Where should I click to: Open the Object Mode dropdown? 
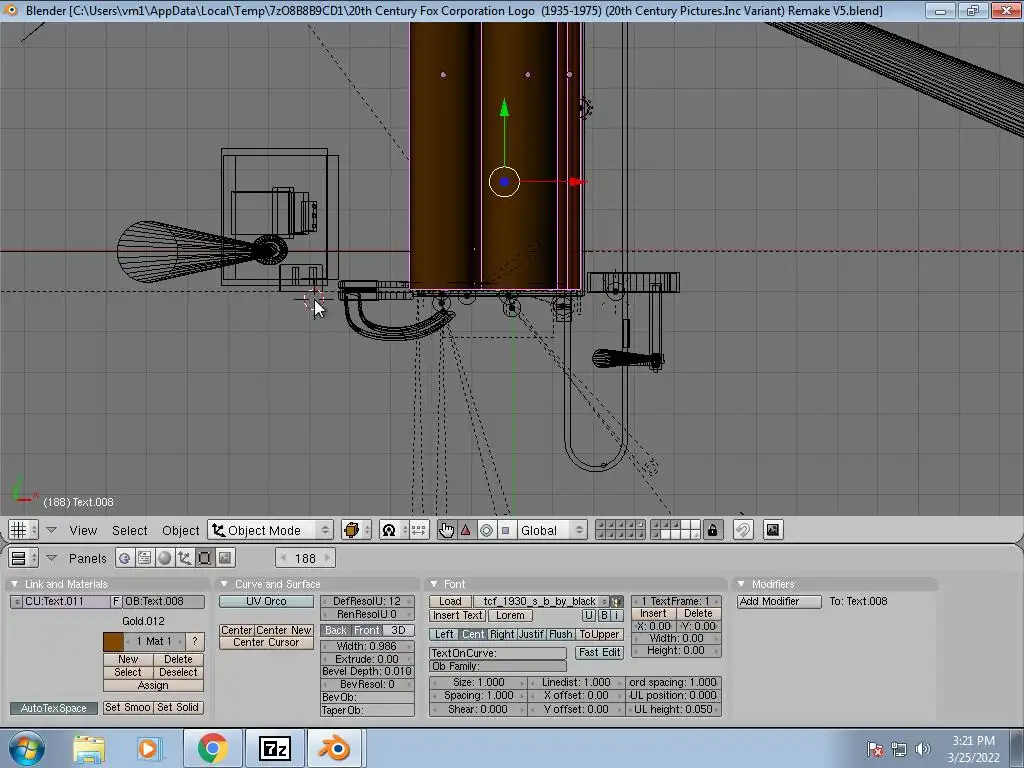click(x=270, y=530)
